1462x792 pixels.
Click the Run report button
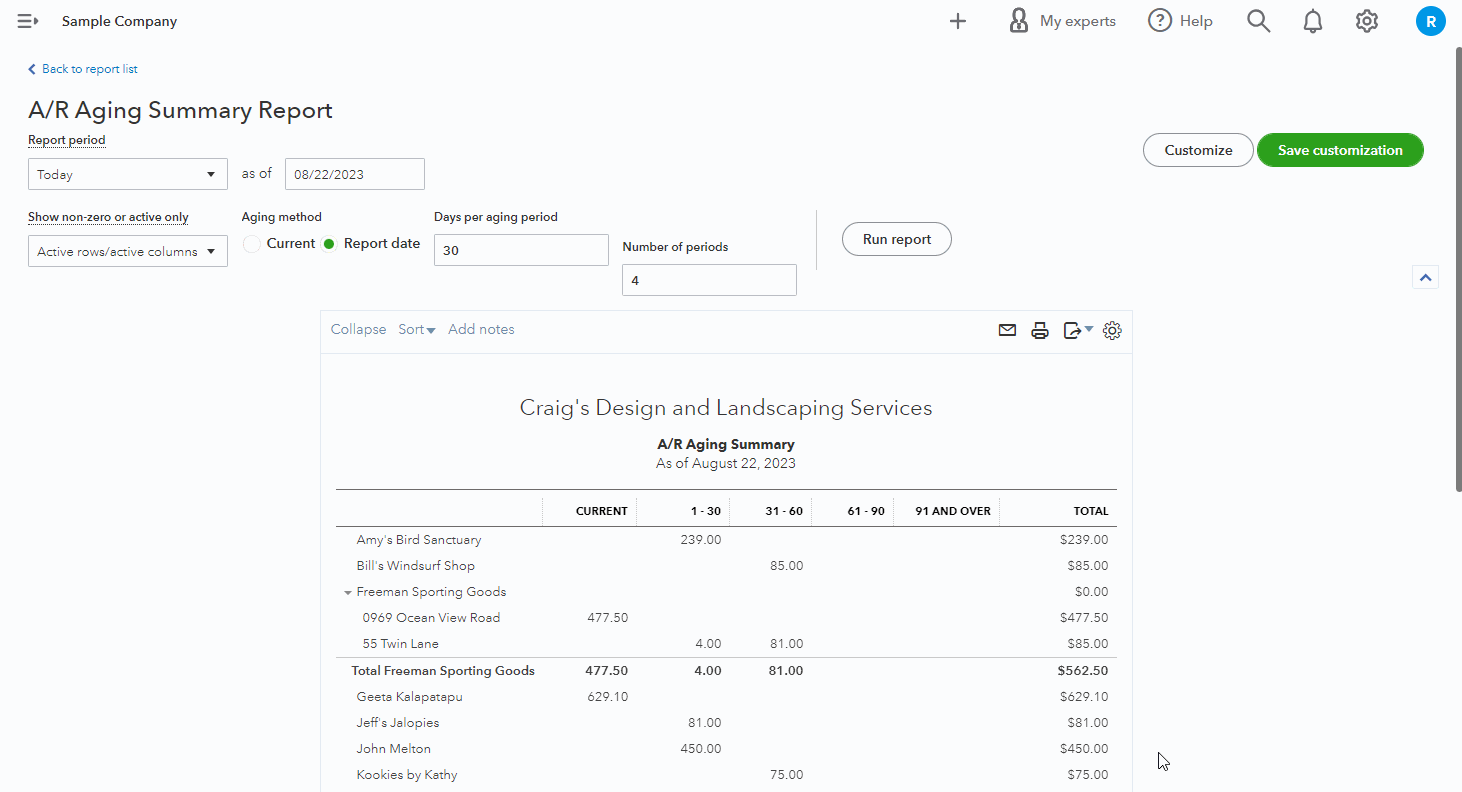click(896, 239)
